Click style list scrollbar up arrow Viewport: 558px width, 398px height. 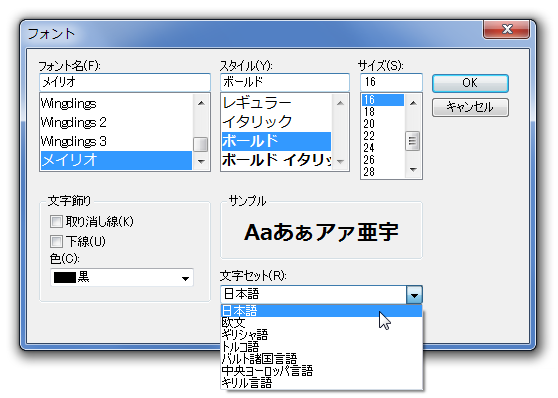click(340, 103)
